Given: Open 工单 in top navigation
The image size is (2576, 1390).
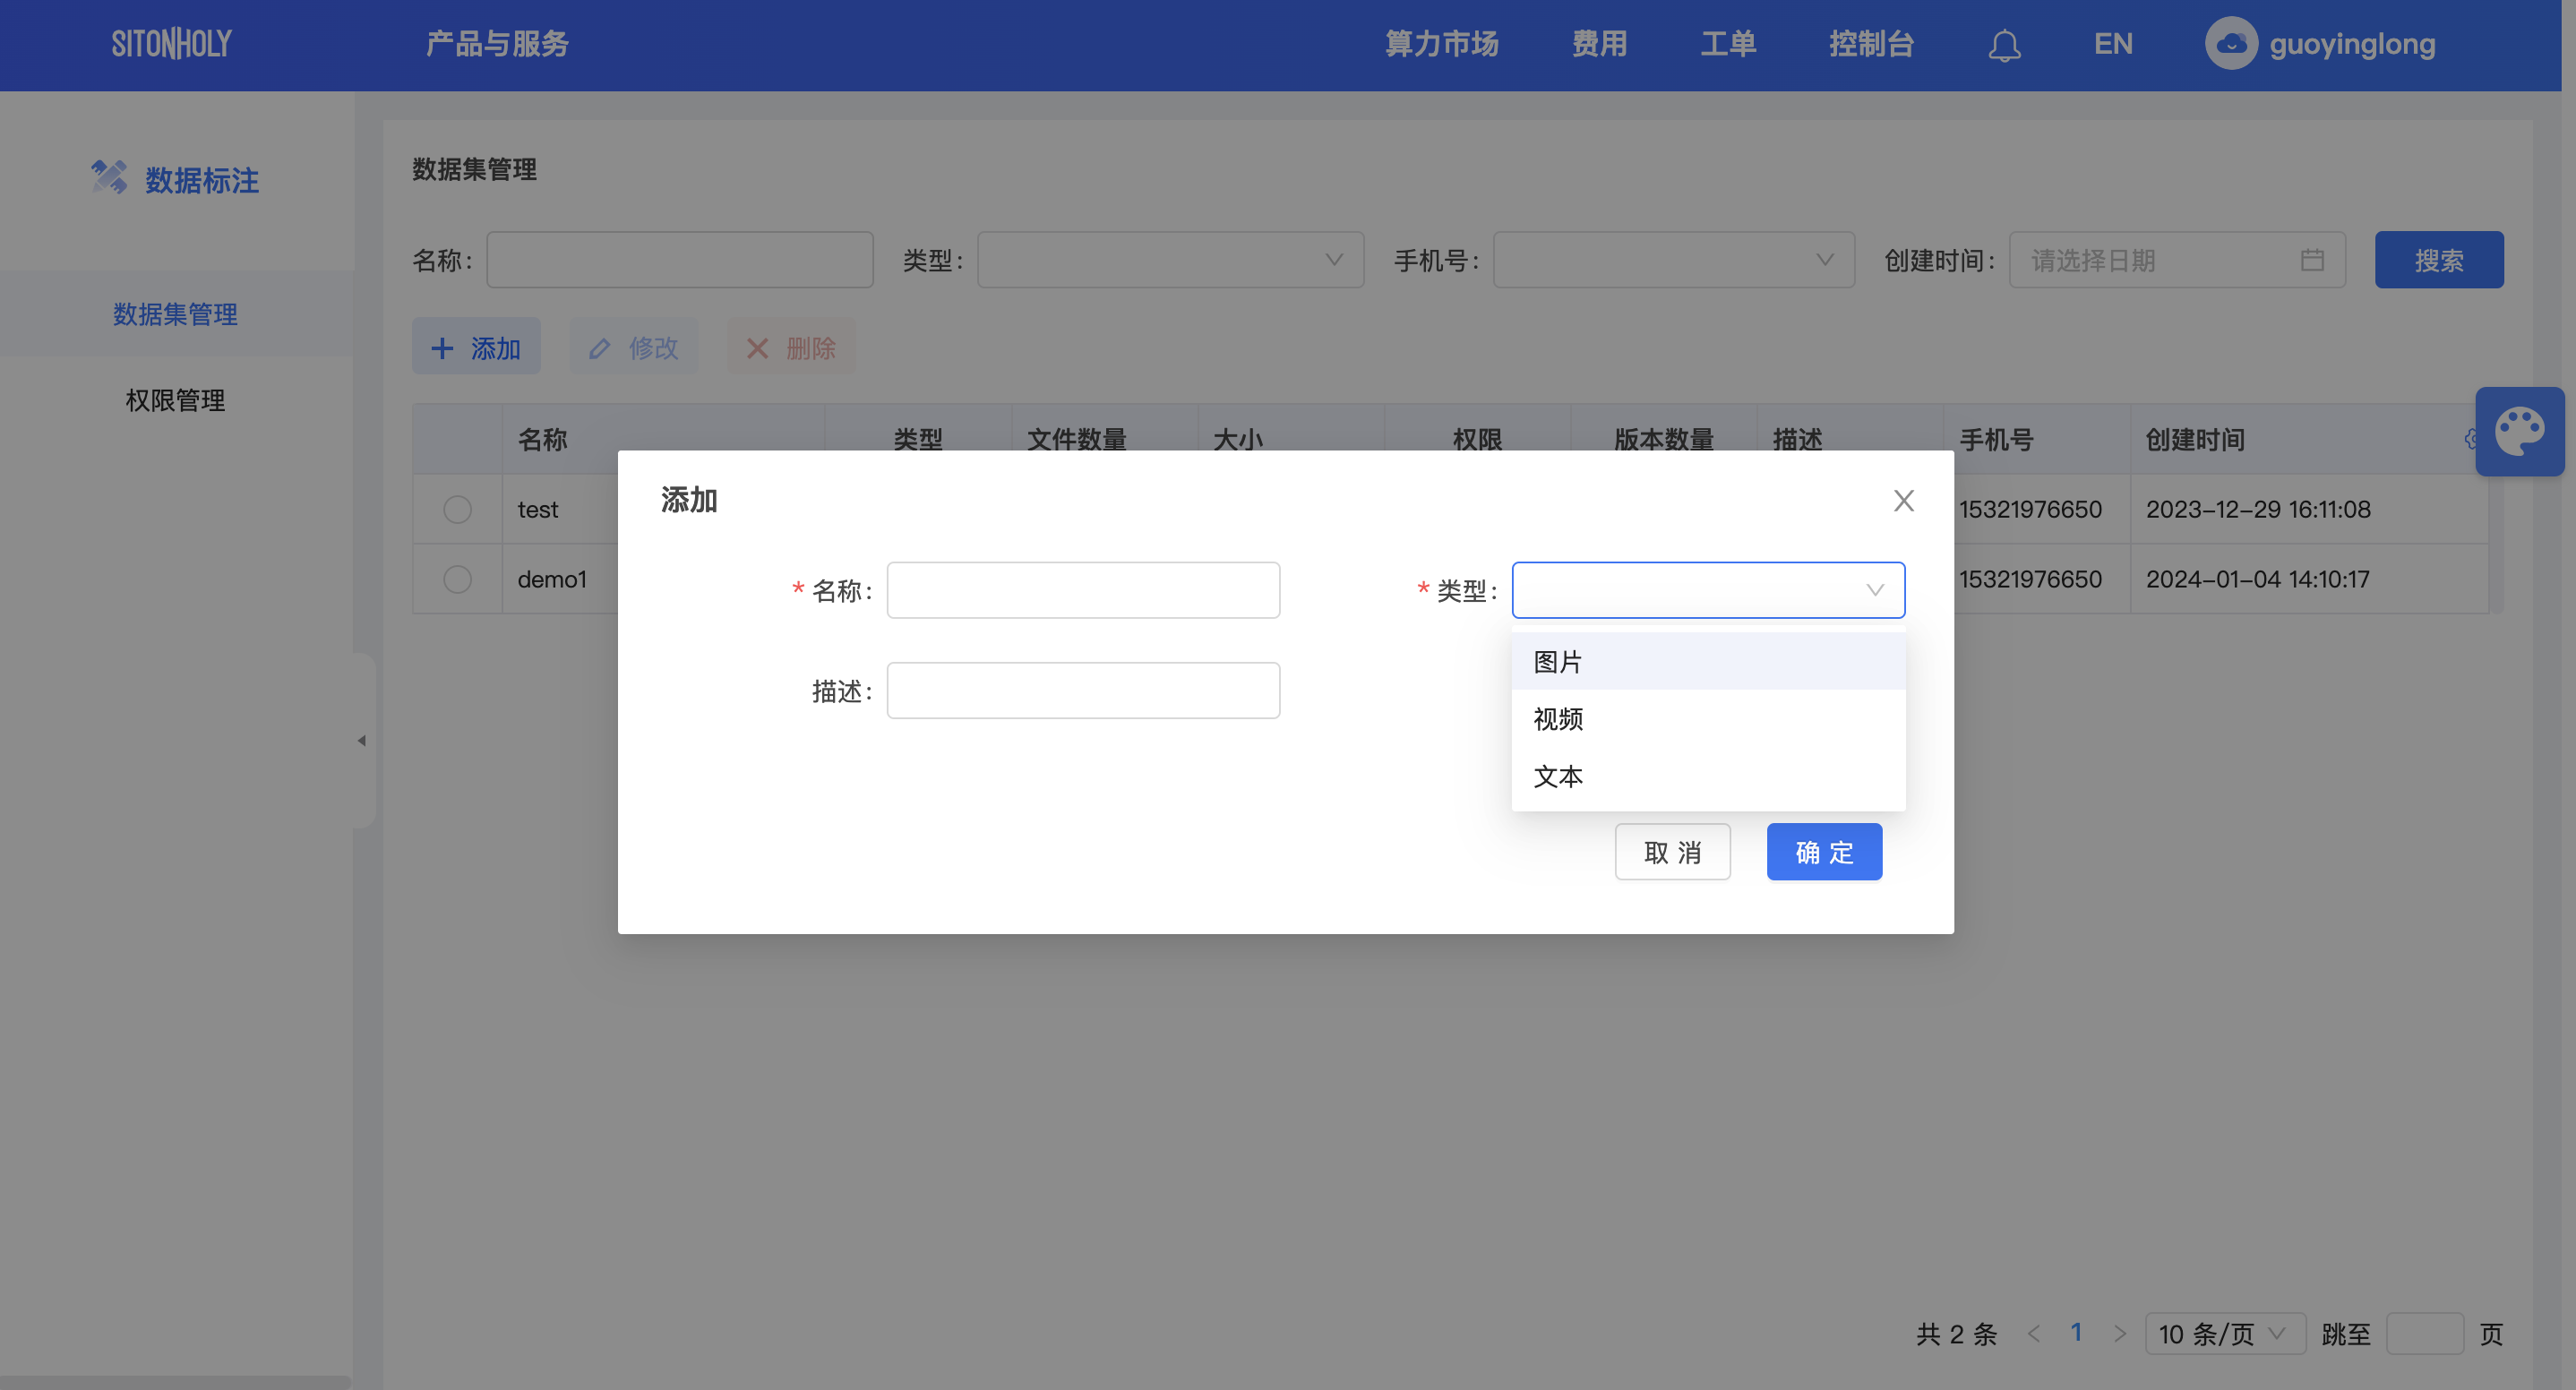Looking at the screenshot, I should coord(1728,44).
